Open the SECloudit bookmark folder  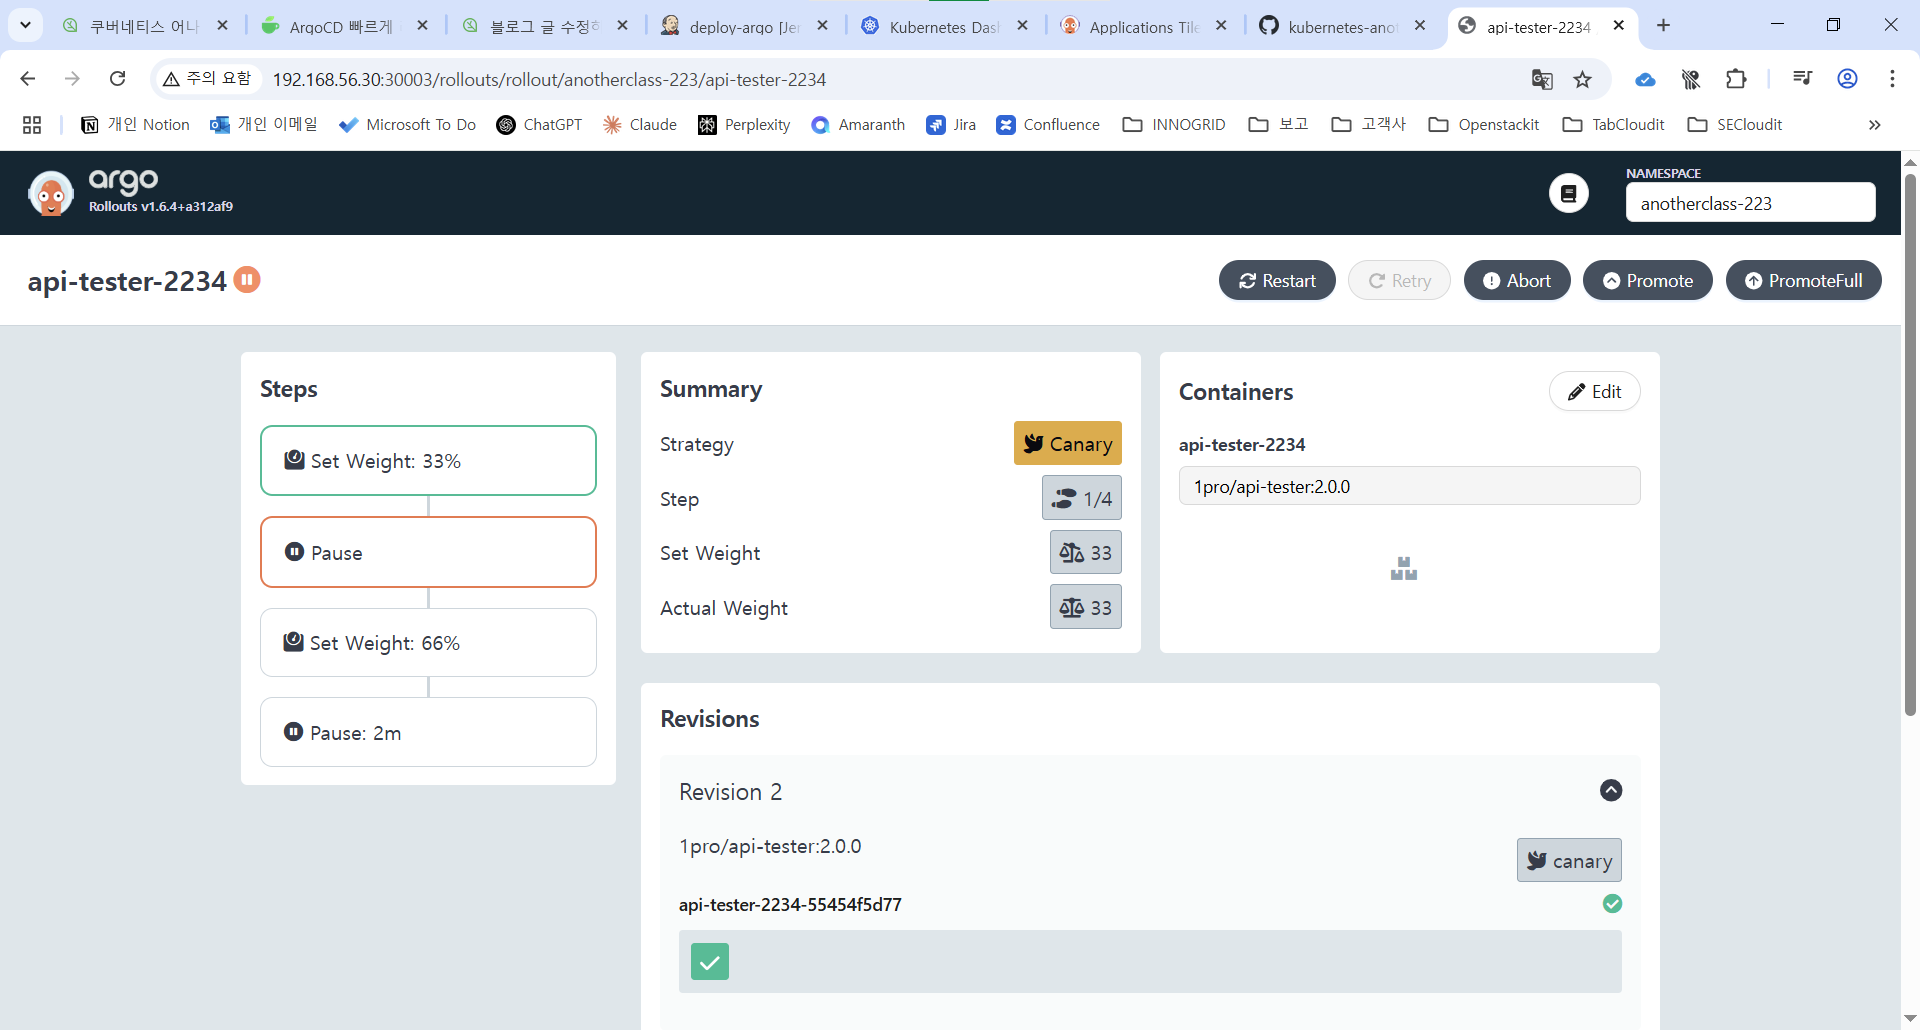[1735, 125]
